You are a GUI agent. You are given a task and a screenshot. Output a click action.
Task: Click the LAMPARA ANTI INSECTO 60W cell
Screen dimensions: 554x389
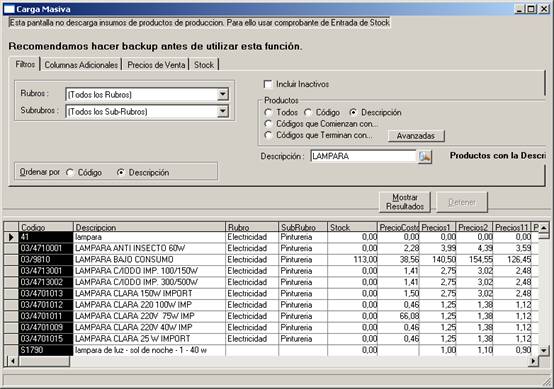tap(149, 248)
